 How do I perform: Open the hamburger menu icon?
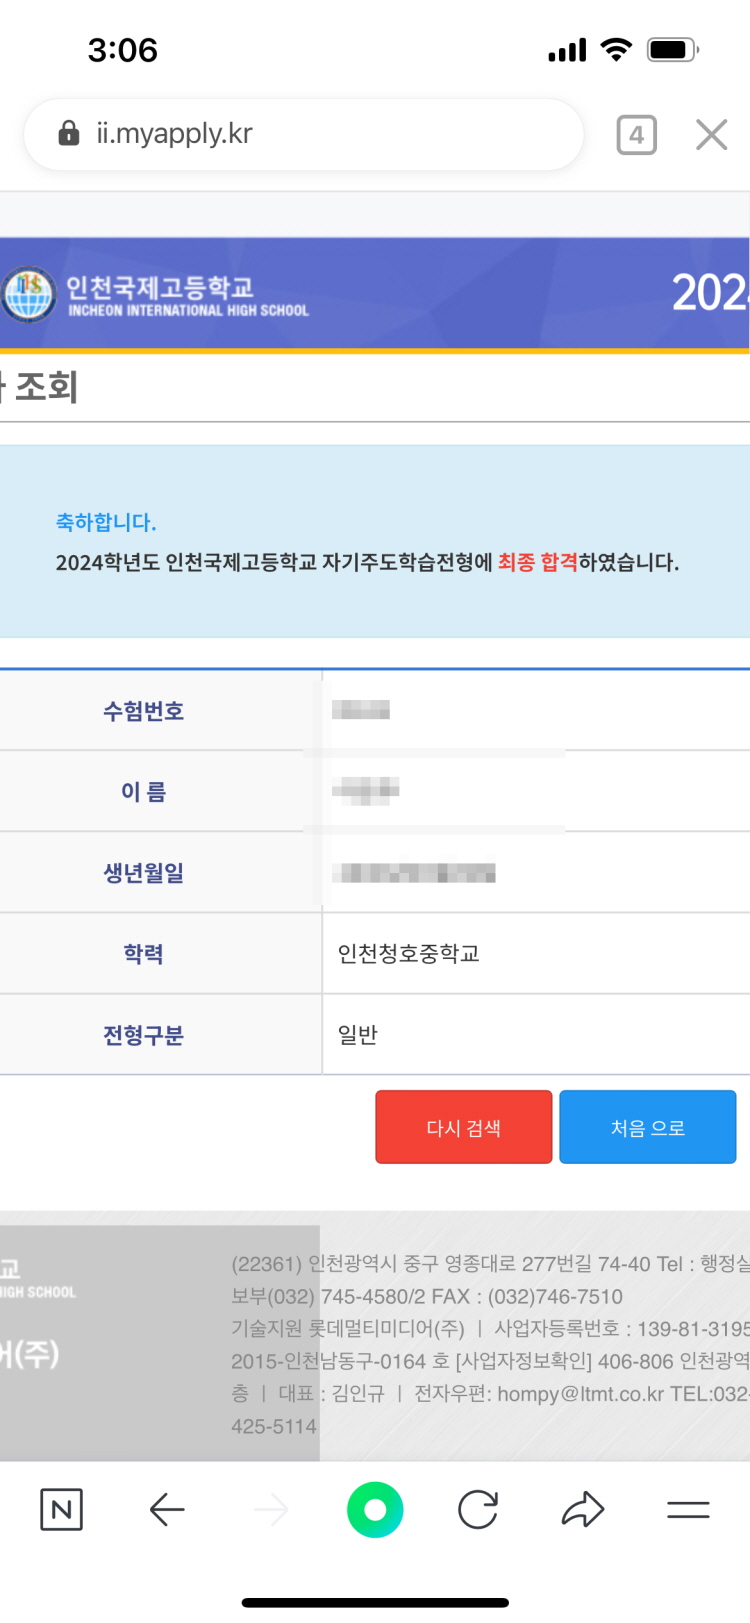pyautogui.click(x=688, y=1509)
